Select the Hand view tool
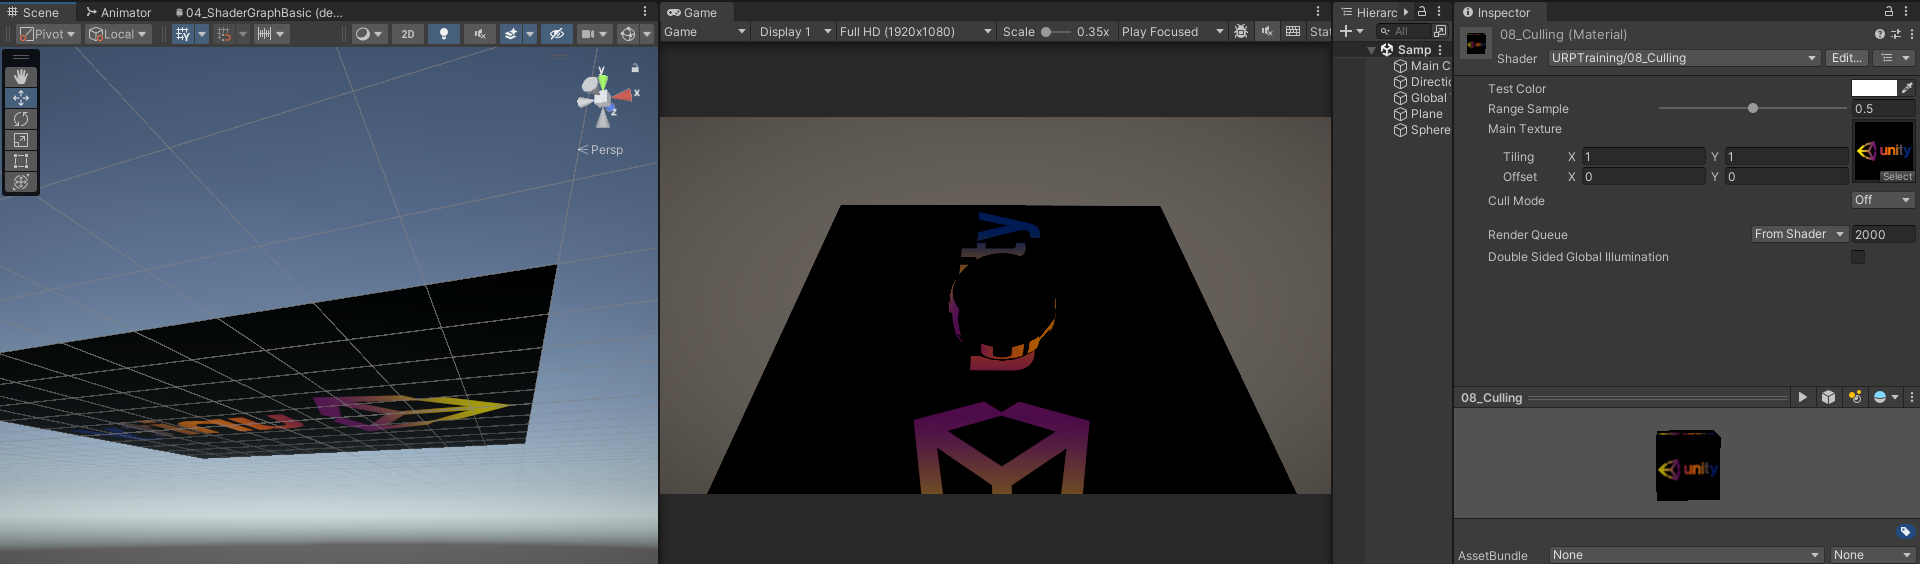The image size is (1920, 564). click(x=21, y=77)
